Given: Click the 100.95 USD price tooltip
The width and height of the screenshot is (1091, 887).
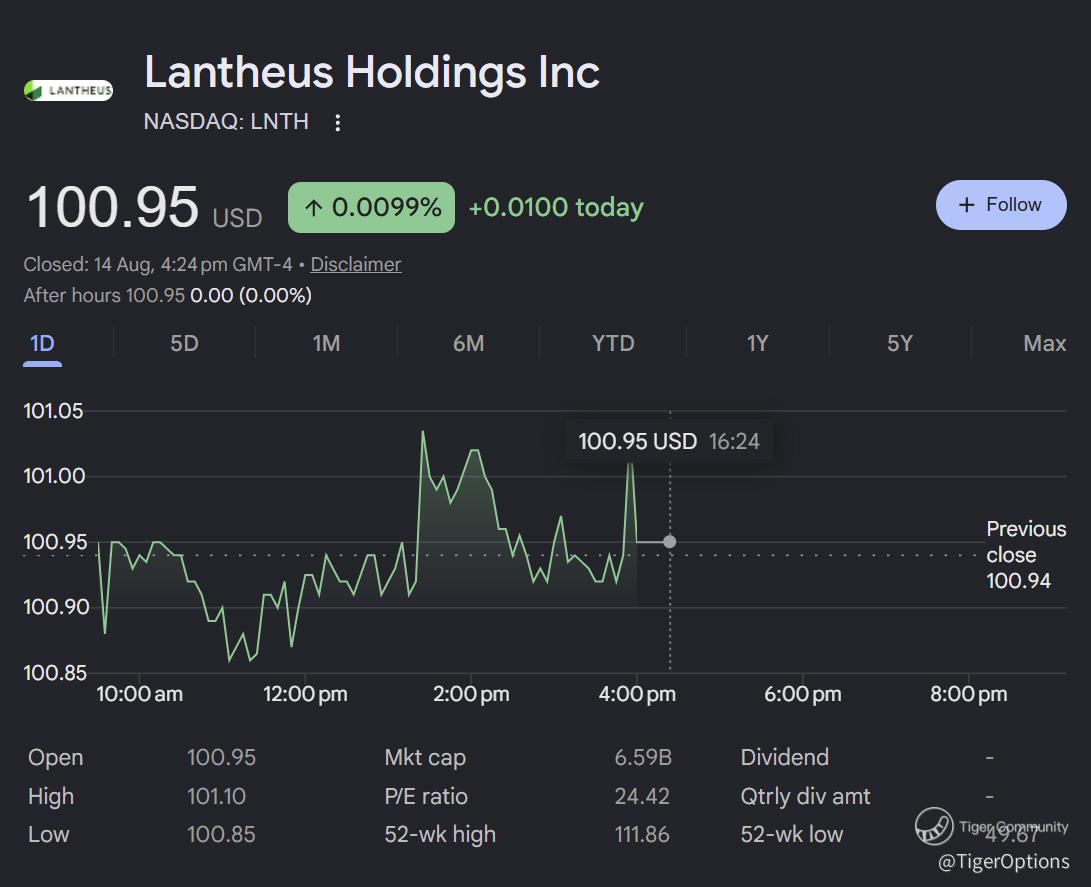Looking at the screenshot, I should pos(669,441).
